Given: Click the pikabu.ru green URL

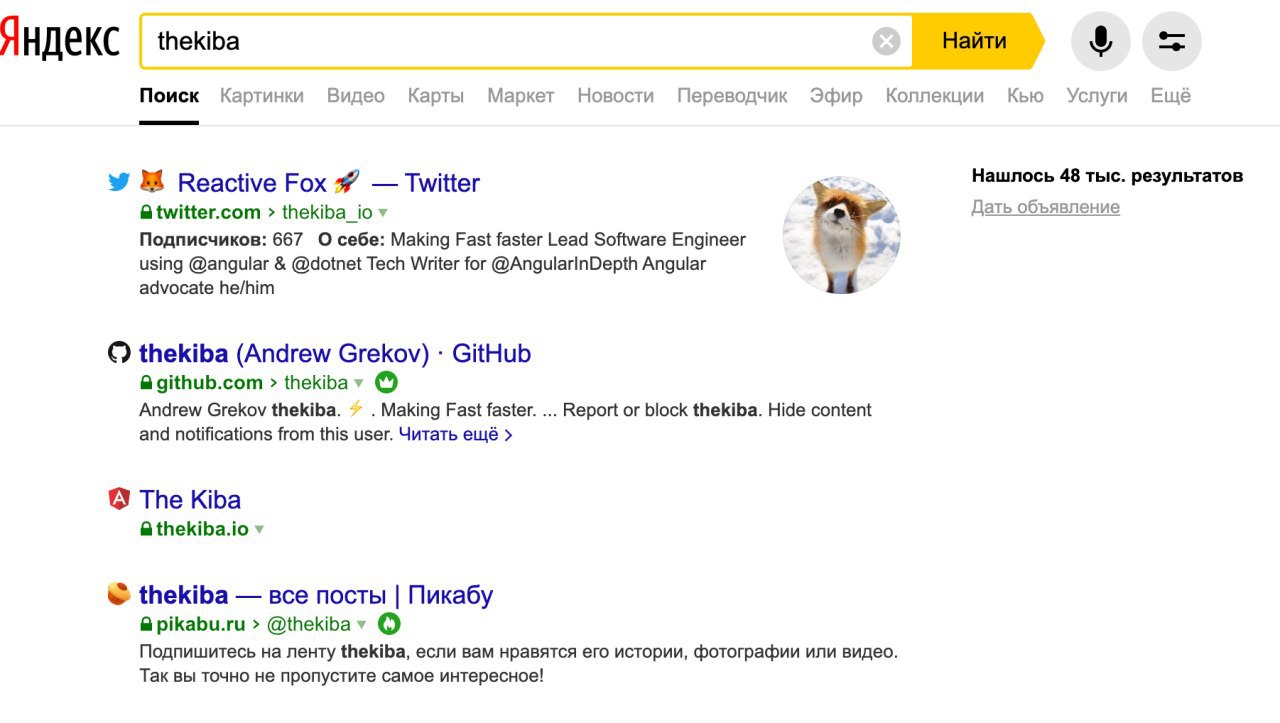Looking at the screenshot, I should [200, 625].
